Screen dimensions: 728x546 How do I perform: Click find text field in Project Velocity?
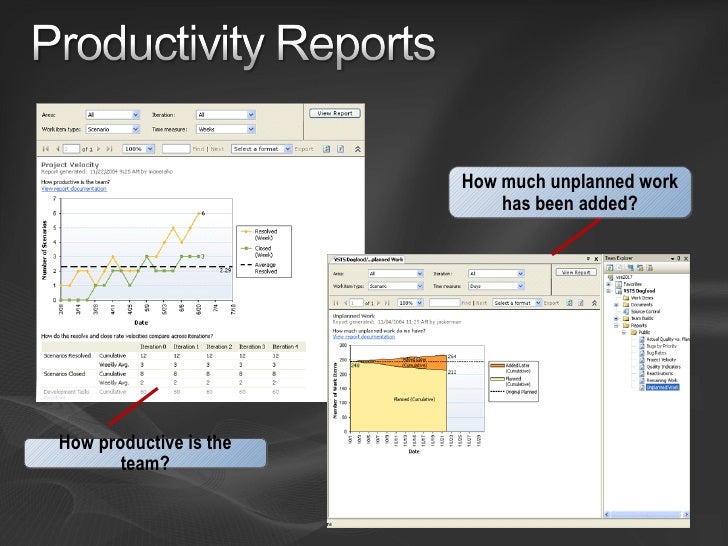pos(176,149)
